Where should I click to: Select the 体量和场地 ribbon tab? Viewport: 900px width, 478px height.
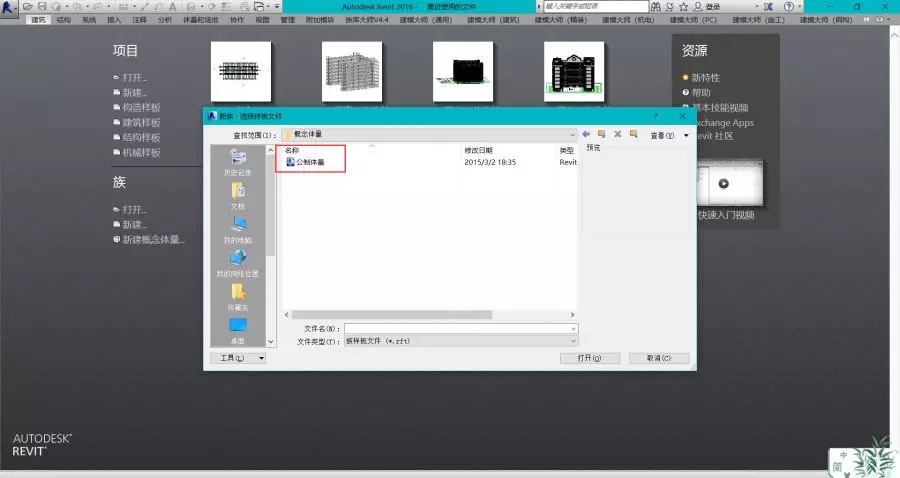200,20
